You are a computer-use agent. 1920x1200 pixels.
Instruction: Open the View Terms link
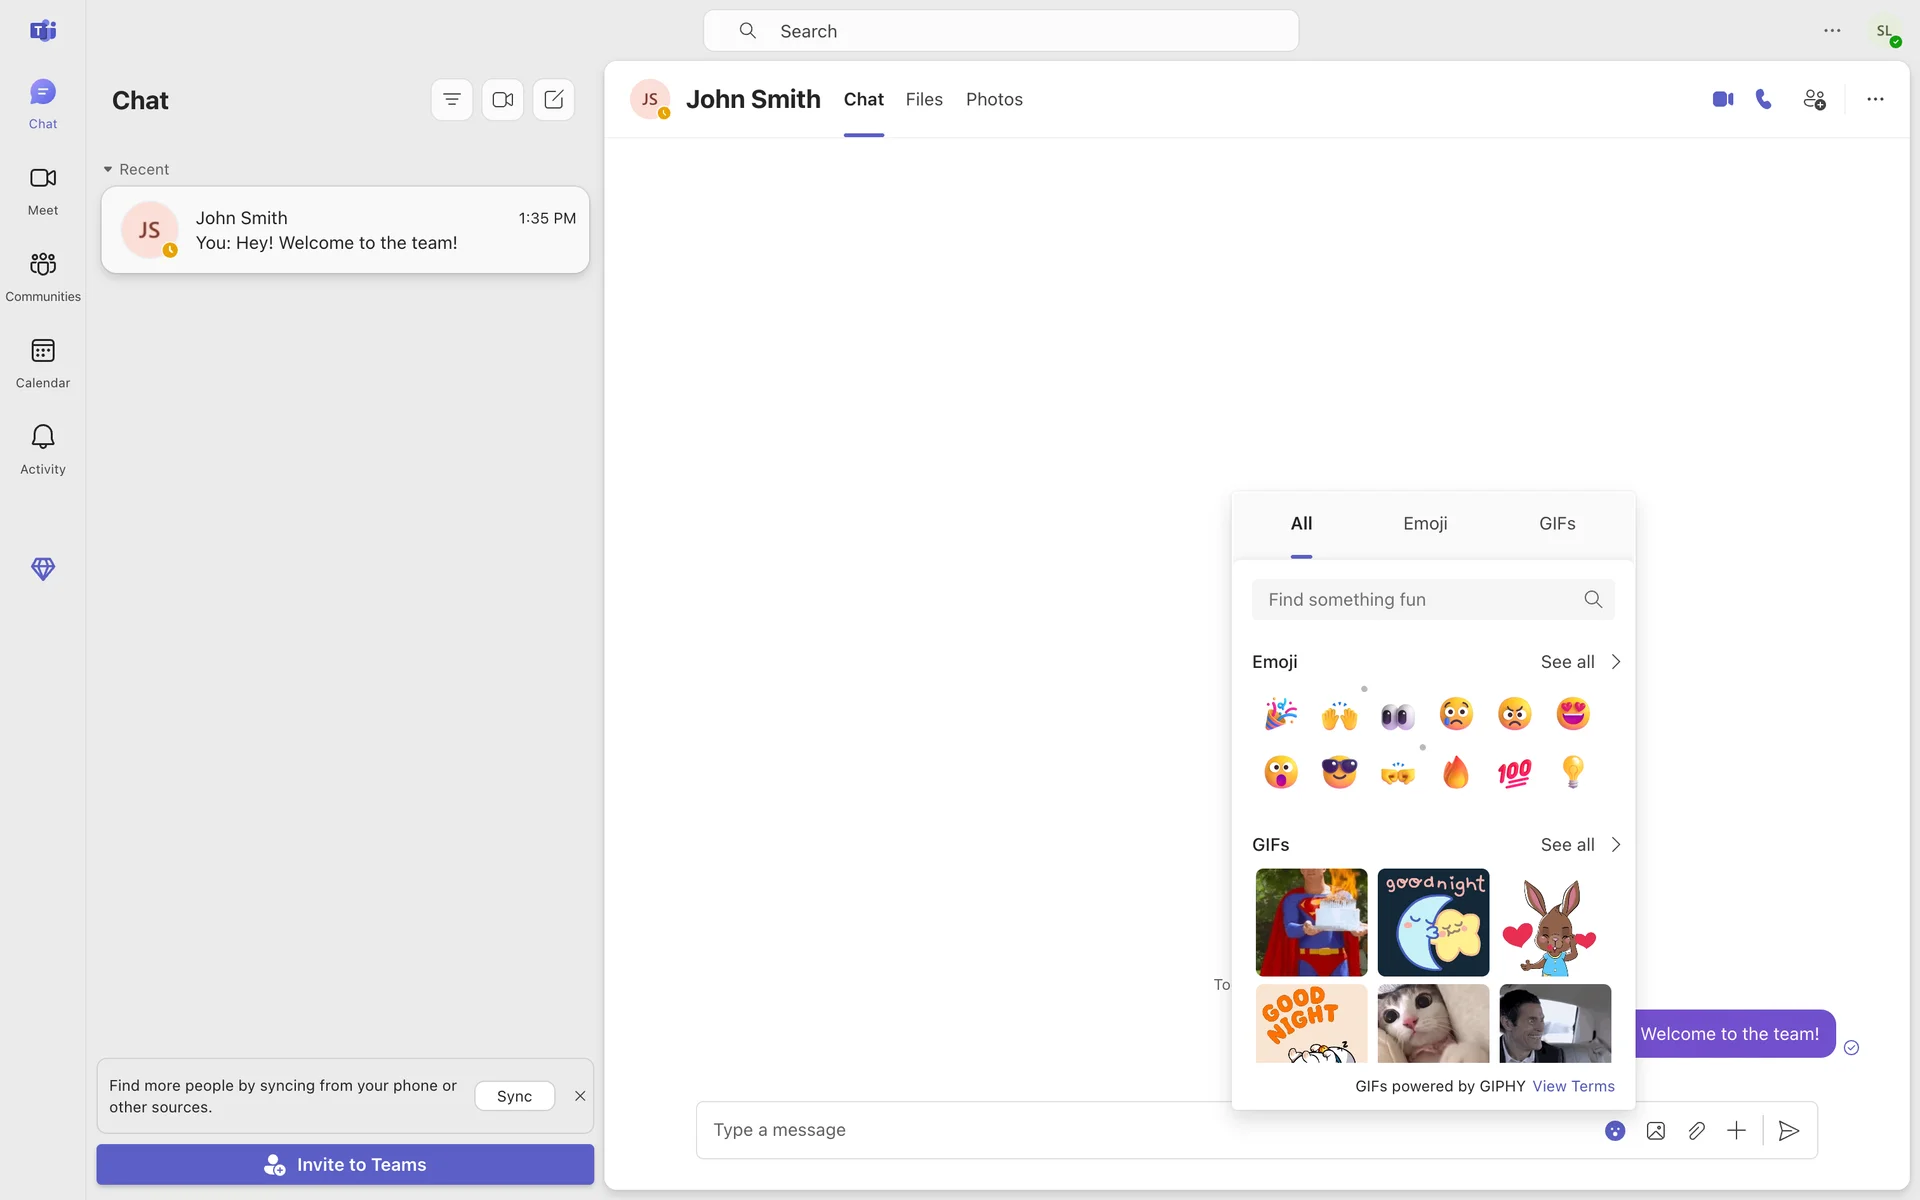click(x=1573, y=1086)
